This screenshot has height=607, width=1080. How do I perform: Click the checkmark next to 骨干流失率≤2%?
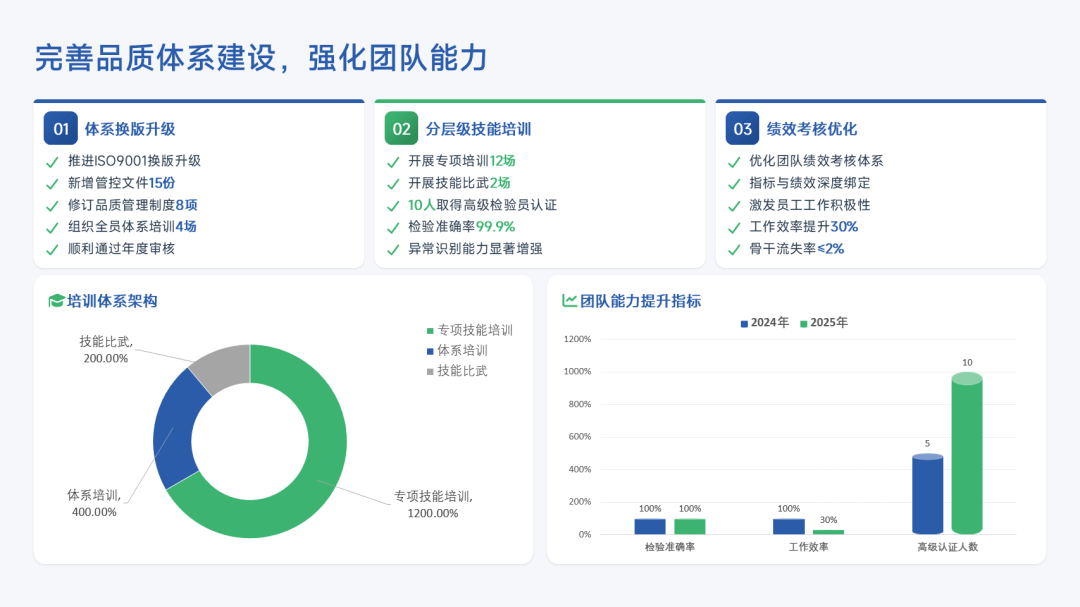point(735,249)
